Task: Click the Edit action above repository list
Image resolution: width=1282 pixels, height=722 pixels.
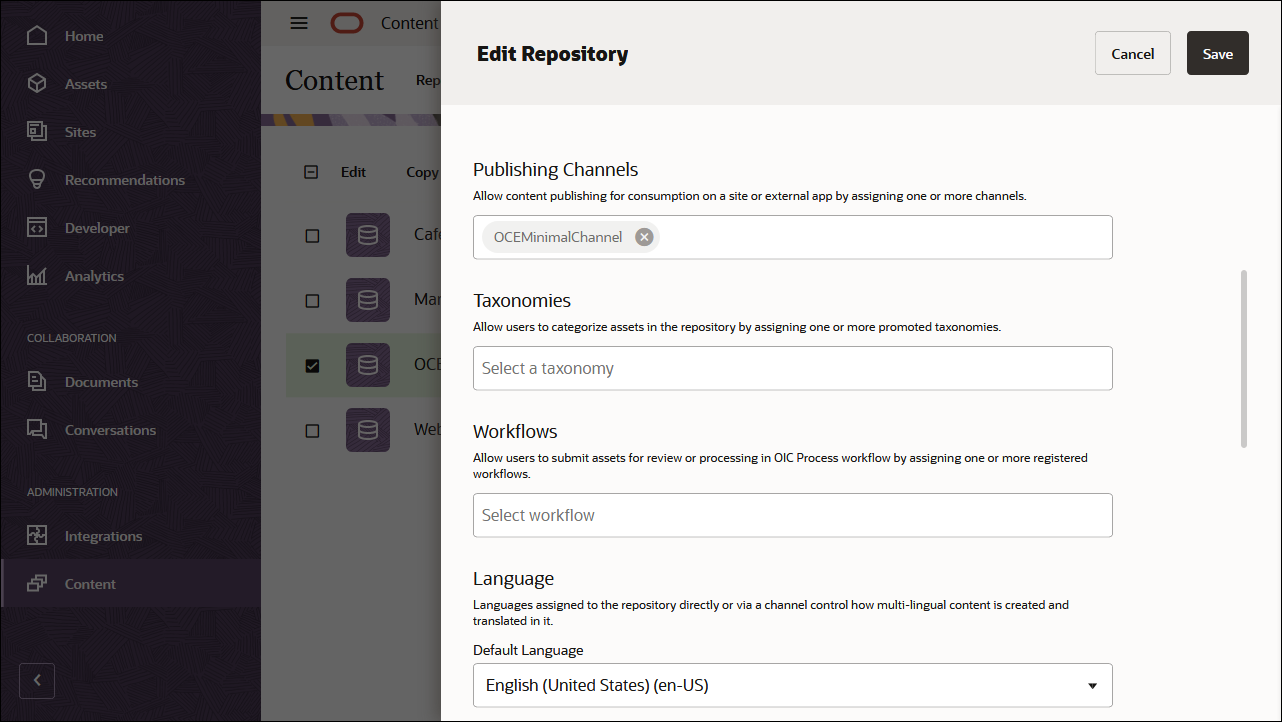Action: coord(352,172)
